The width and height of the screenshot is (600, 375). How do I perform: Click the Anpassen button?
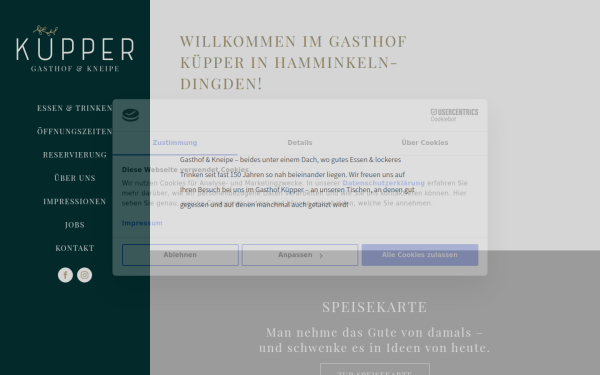pos(300,255)
